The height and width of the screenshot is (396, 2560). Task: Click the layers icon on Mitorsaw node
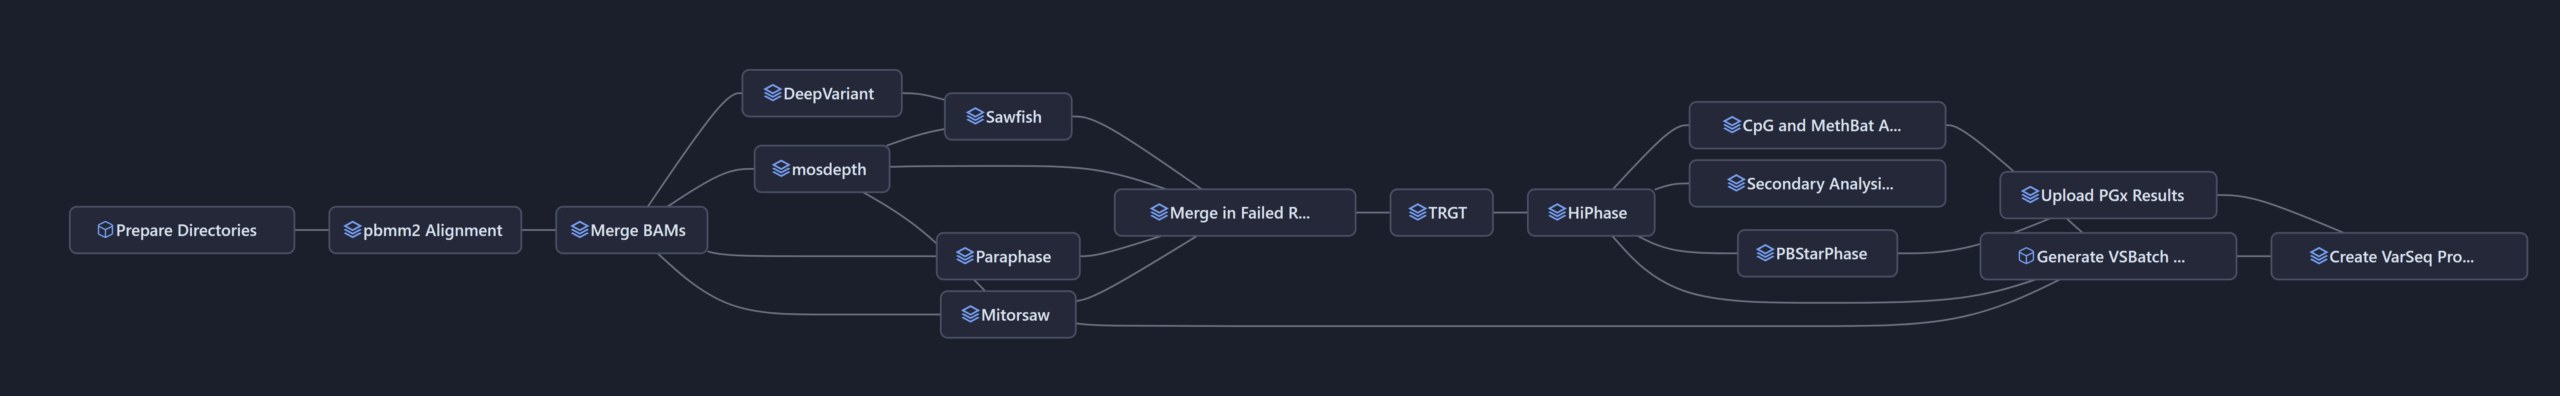pyautogui.click(x=970, y=314)
